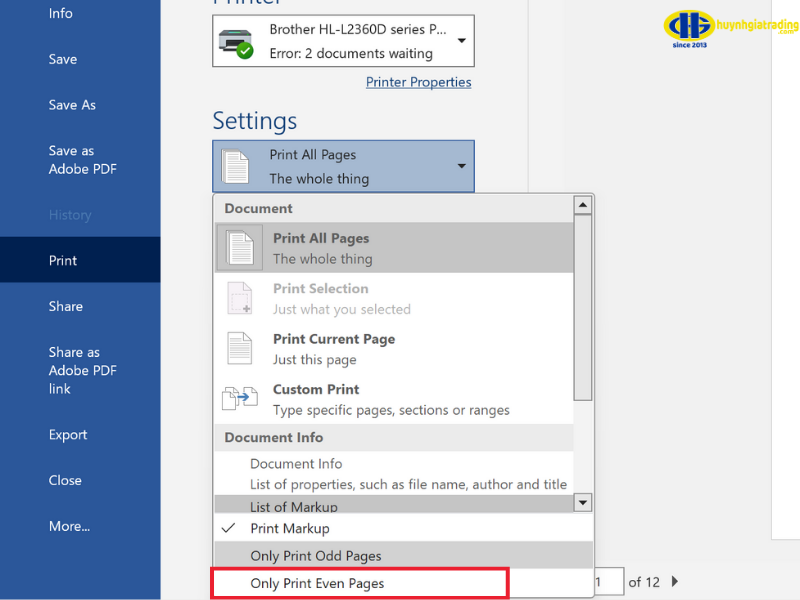Click the Print Current Page icon
Image resolution: width=800 pixels, height=600 pixels.
pos(239,348)
